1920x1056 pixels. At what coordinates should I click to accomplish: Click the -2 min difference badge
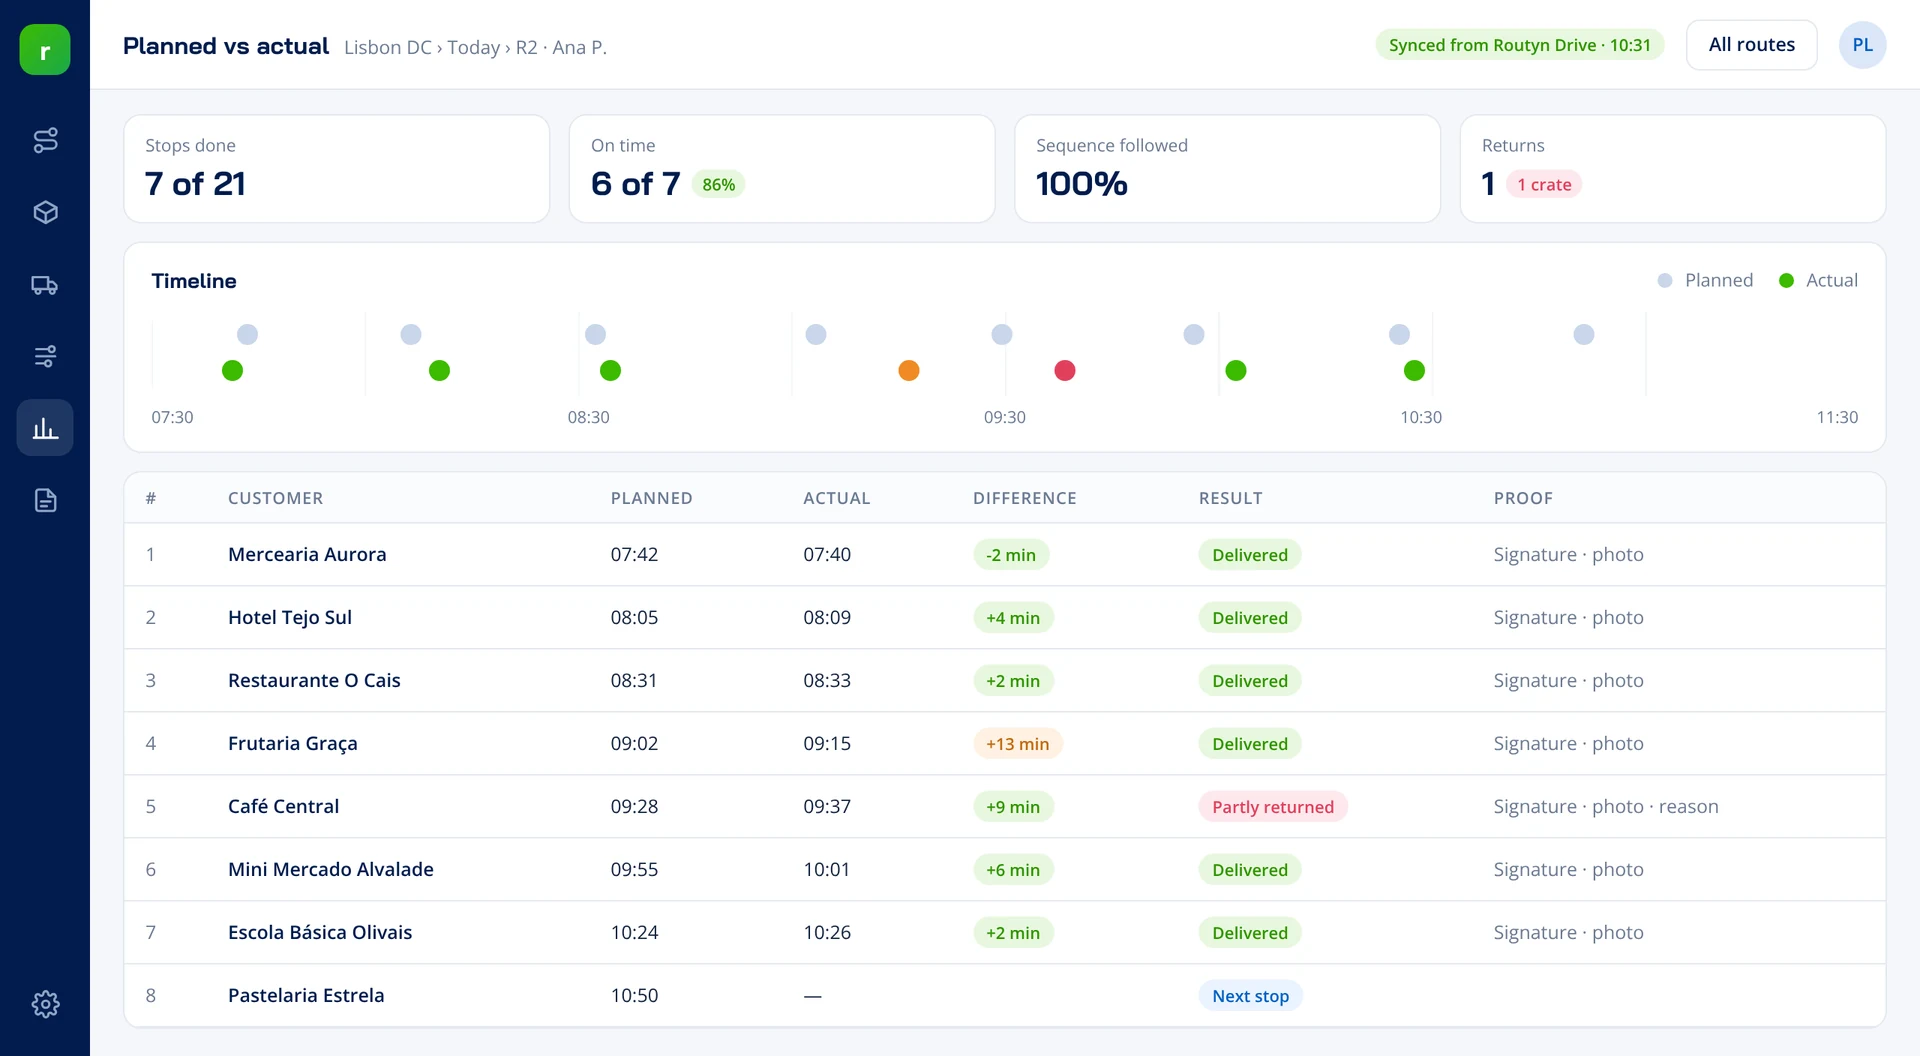(x=1010, y=555)
